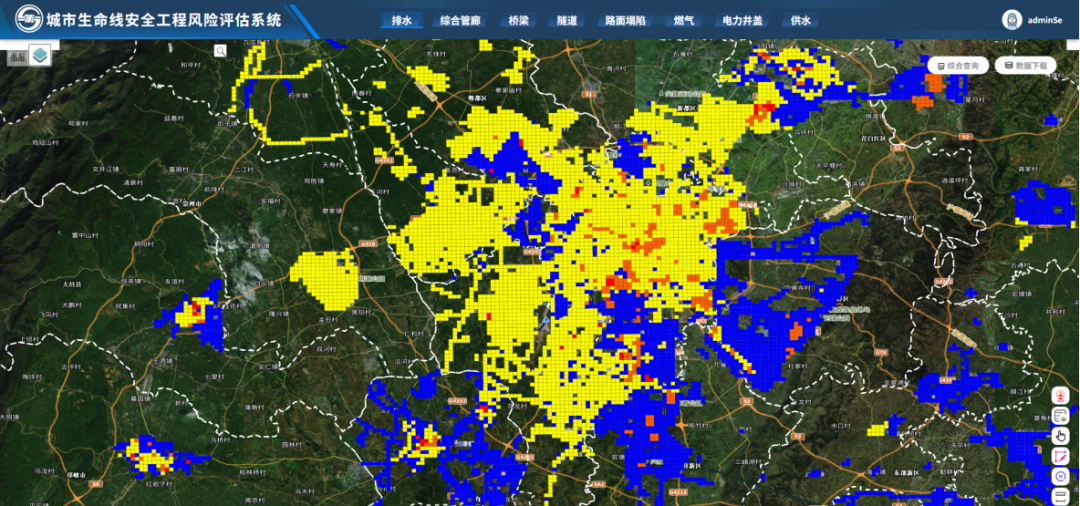Open the 综合管廊 tab

point(460,20)
